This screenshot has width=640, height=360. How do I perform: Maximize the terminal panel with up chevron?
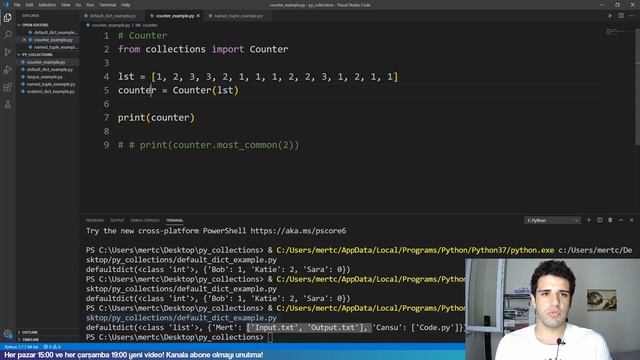[x=620, y=220]
